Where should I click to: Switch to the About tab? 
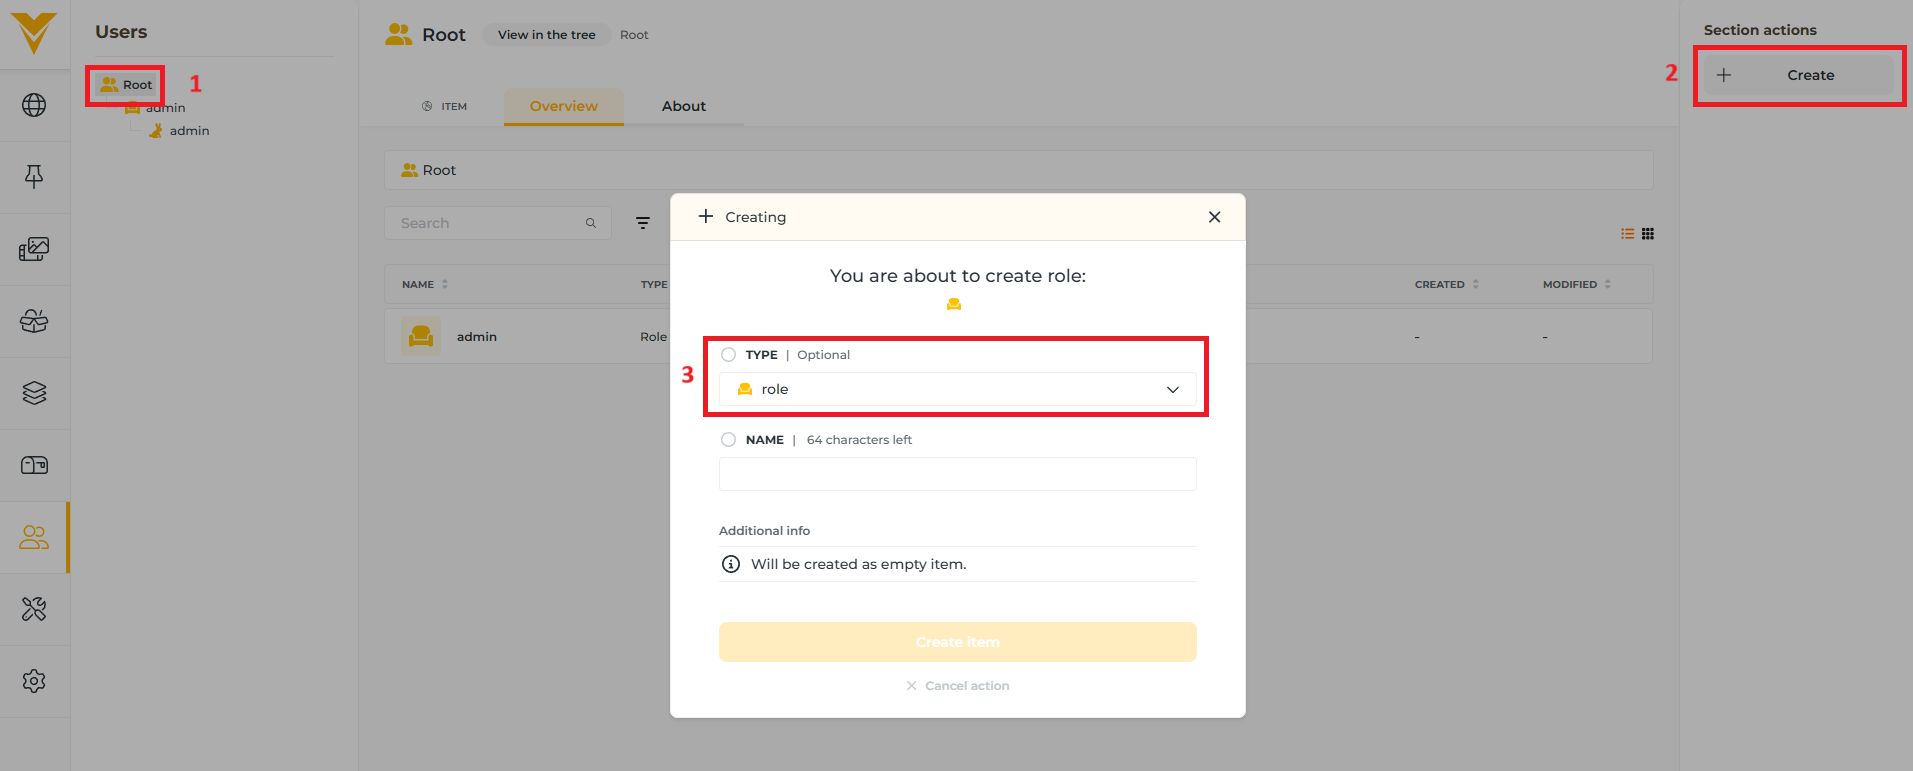(684, 106)
